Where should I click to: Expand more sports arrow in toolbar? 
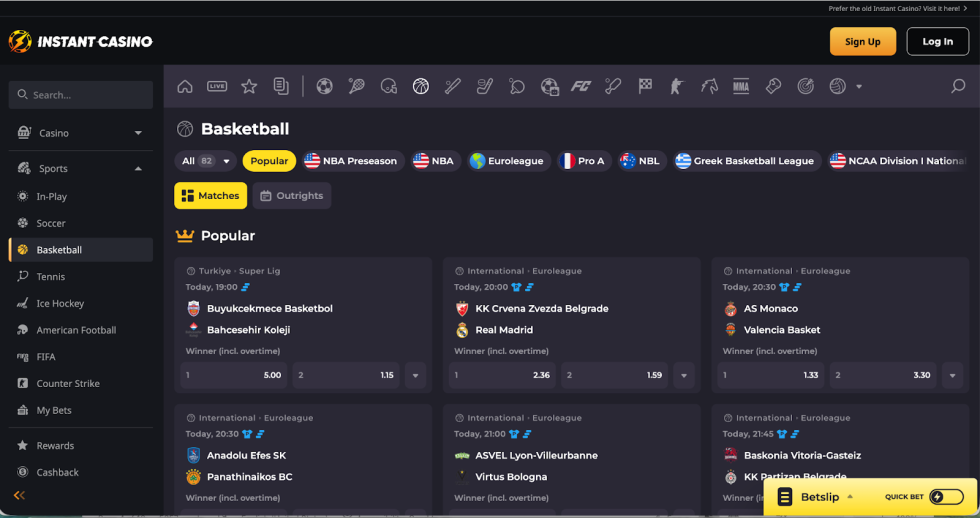[x=859, y=87]
